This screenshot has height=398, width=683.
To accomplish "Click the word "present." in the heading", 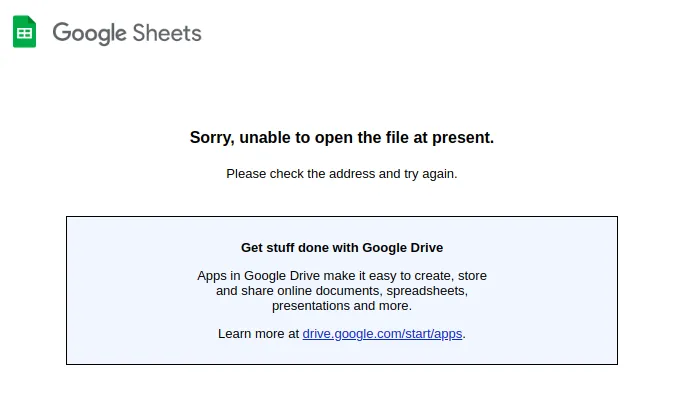I will click(x=463, y=138).
